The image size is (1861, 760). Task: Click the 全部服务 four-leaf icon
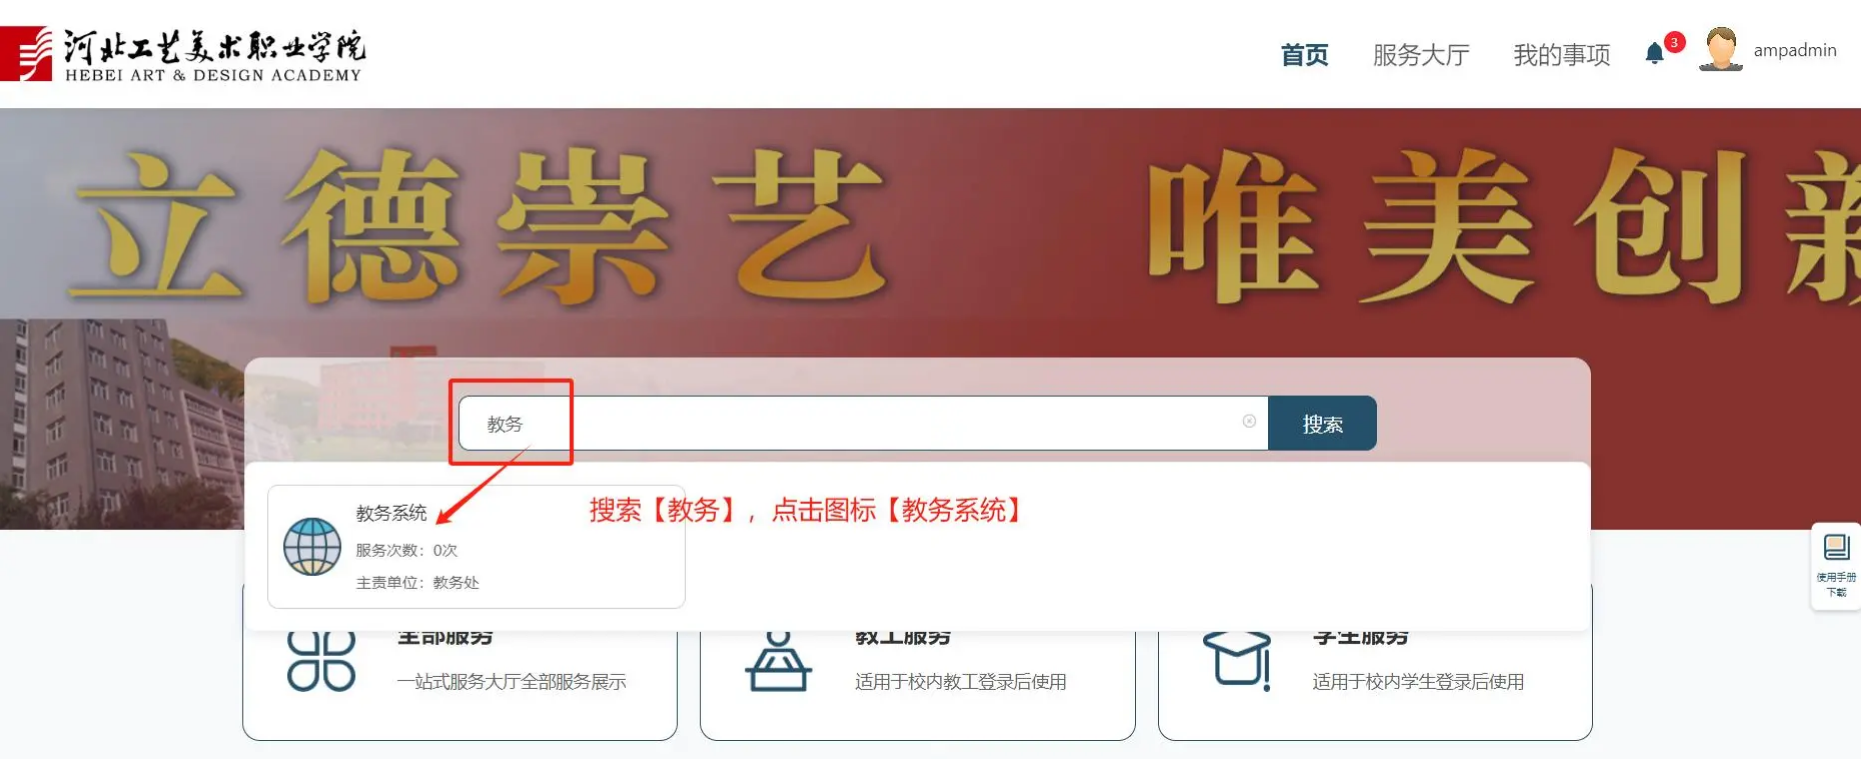(321, 661)
